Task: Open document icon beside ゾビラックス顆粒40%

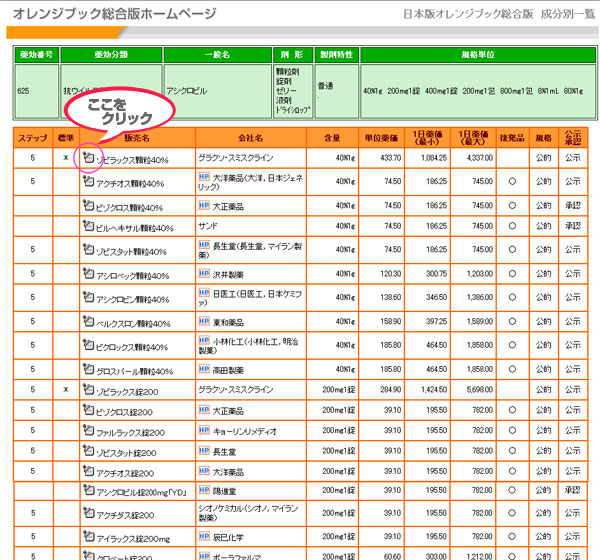Action: pyautogui.click(x=88, y=157)
